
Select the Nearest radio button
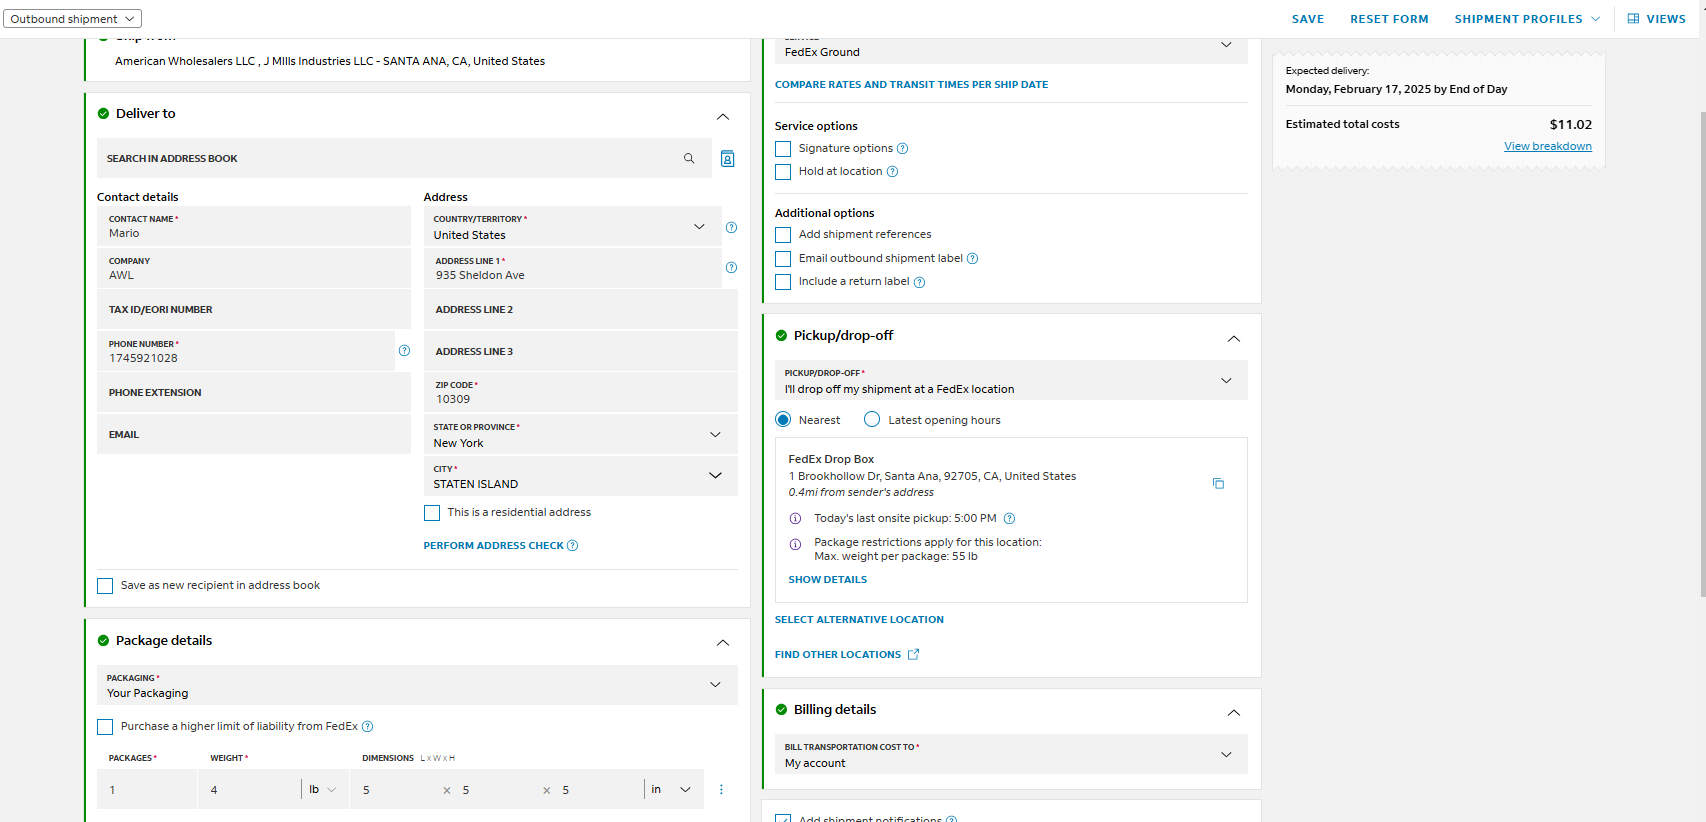point(783,420)
